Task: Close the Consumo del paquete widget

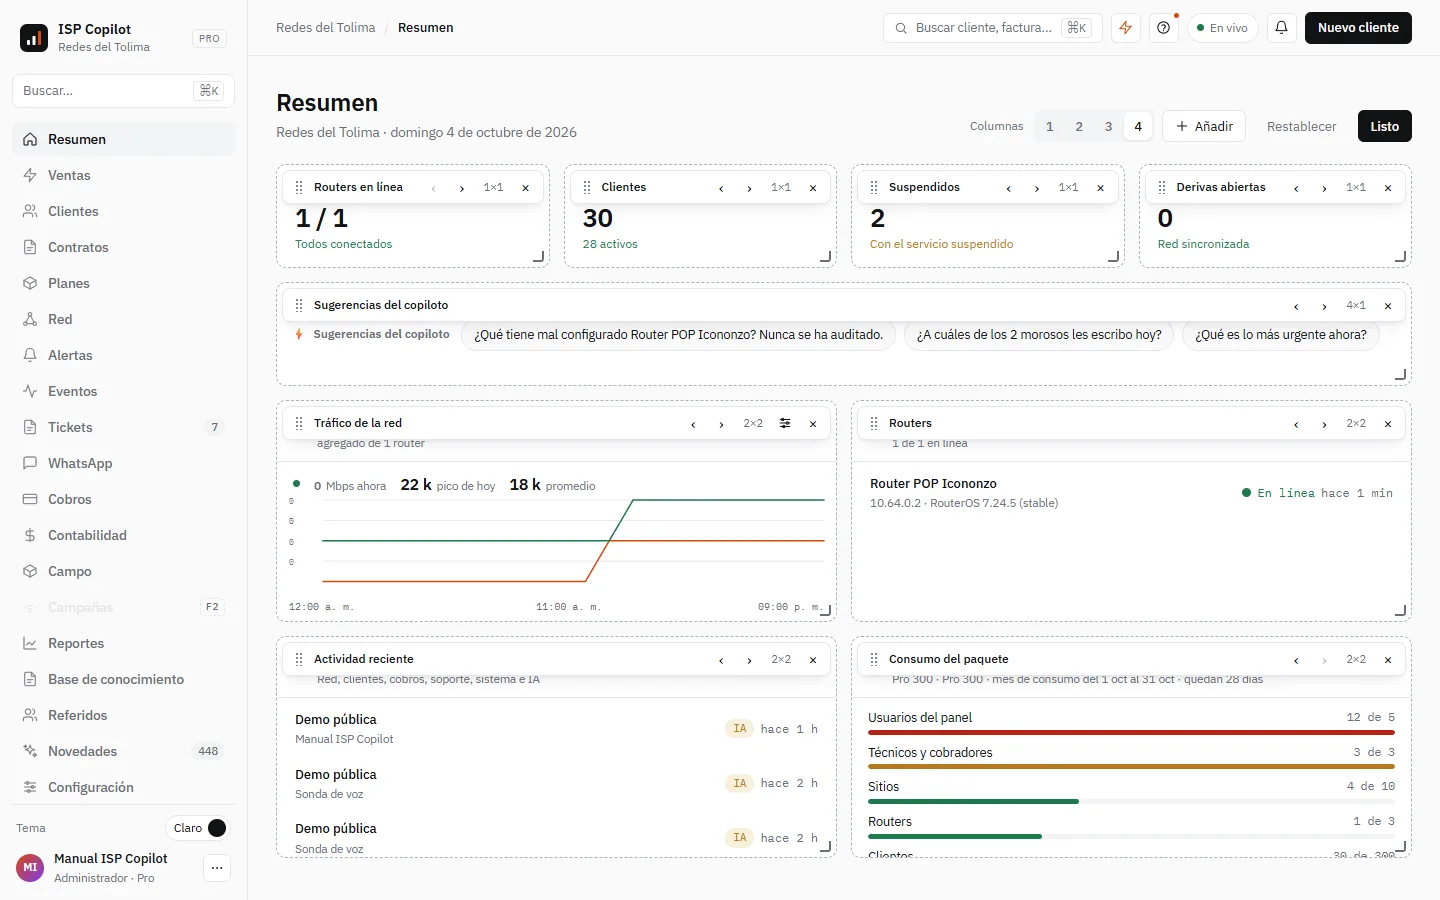Action: (x=1388, y=660)
